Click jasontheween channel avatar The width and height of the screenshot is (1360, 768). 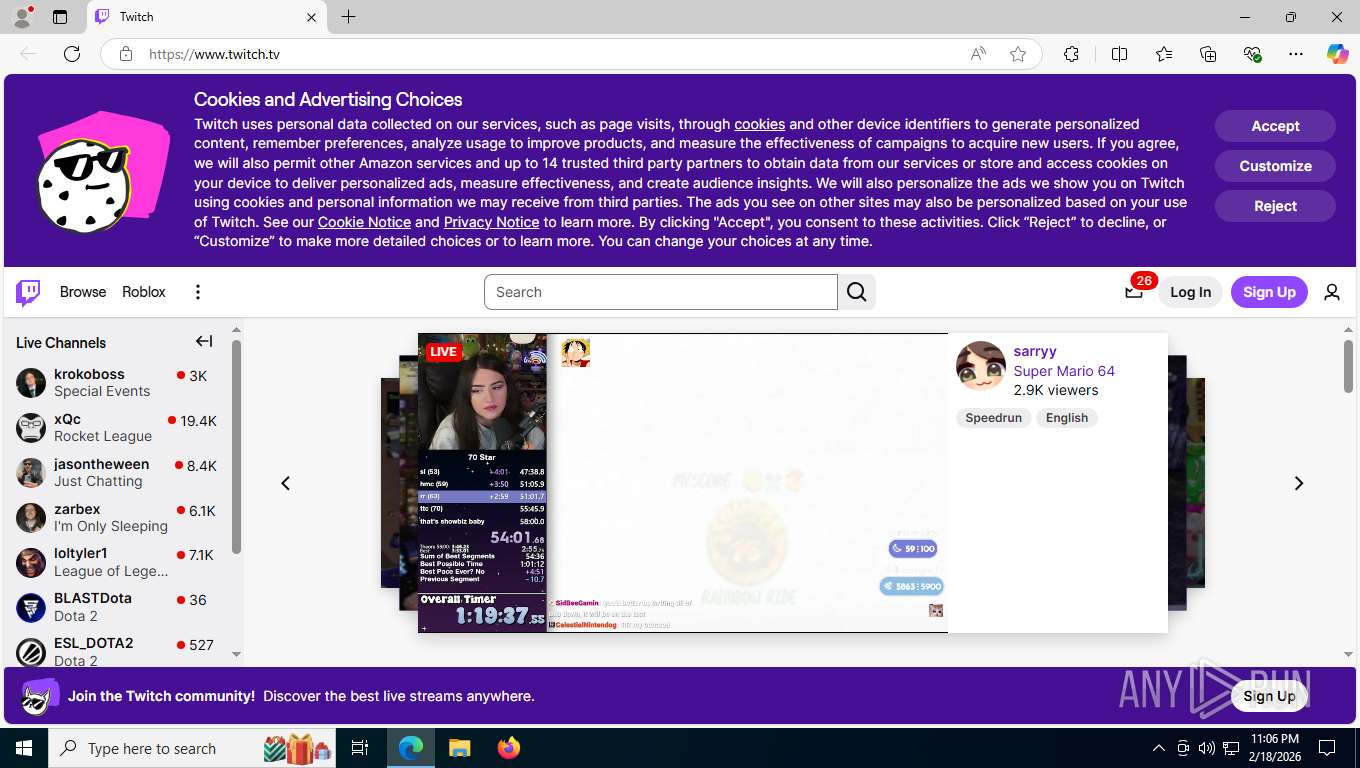tap(31, 472)
